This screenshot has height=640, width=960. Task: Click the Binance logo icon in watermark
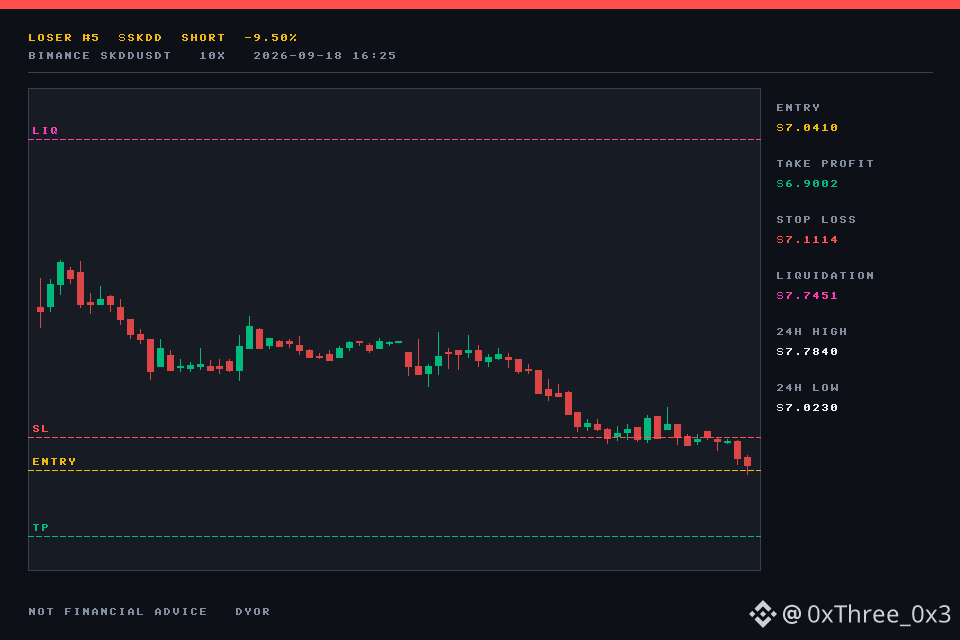(763, 614)
